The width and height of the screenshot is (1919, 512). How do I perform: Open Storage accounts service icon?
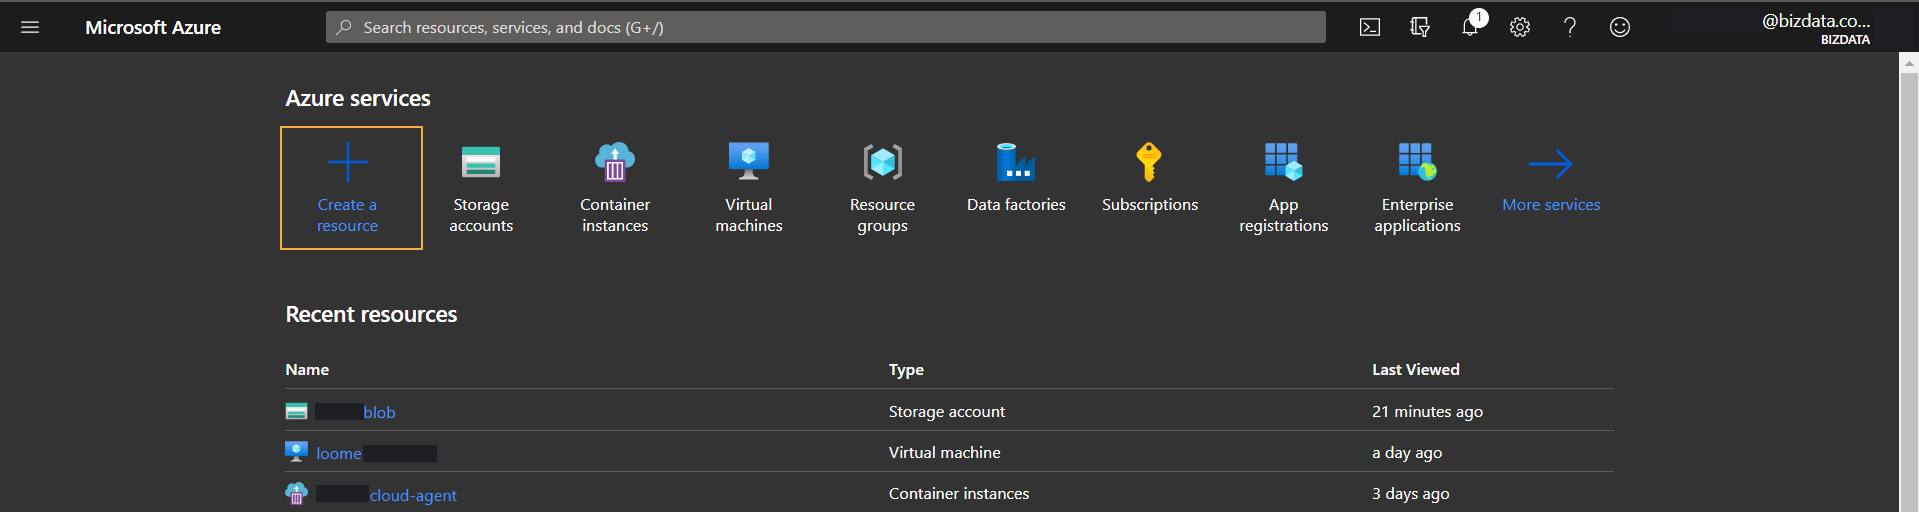pos(481,162)
